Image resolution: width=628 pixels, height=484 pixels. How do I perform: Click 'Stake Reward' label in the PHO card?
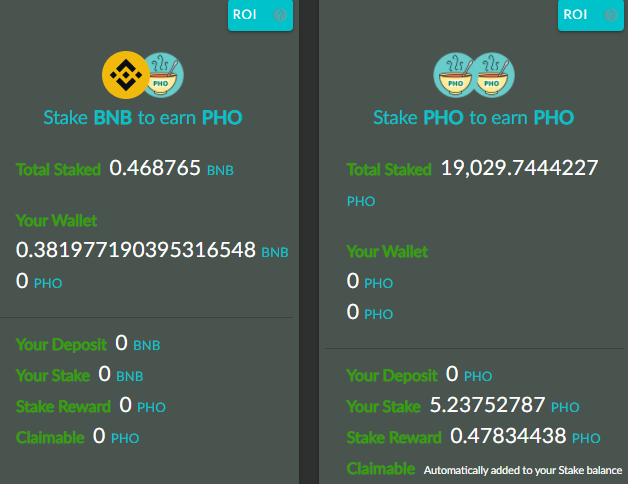coord(394,438)
